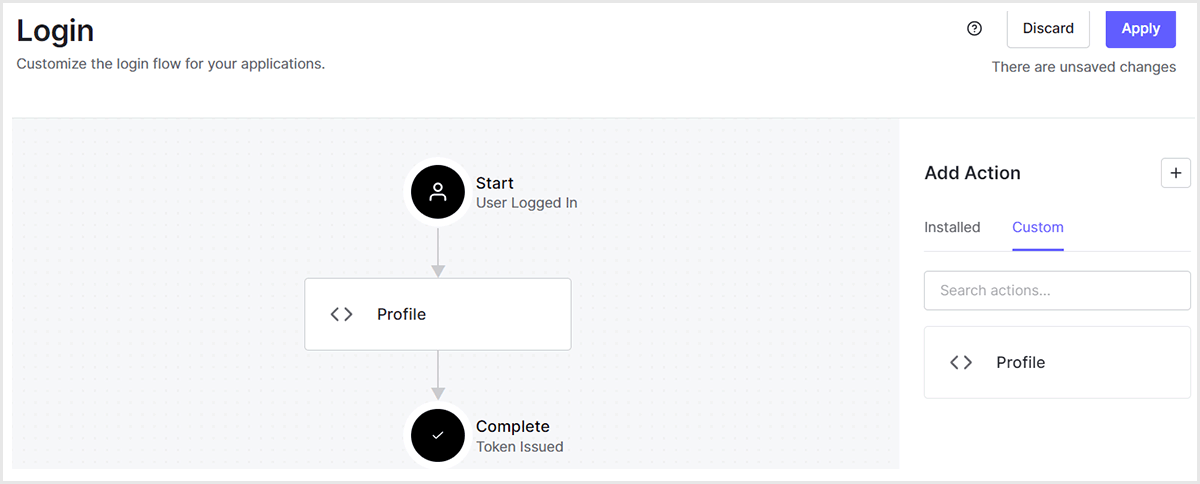Click the Token Issued caption
This screenshot has height=484, width=1200.
pos(520,447)
